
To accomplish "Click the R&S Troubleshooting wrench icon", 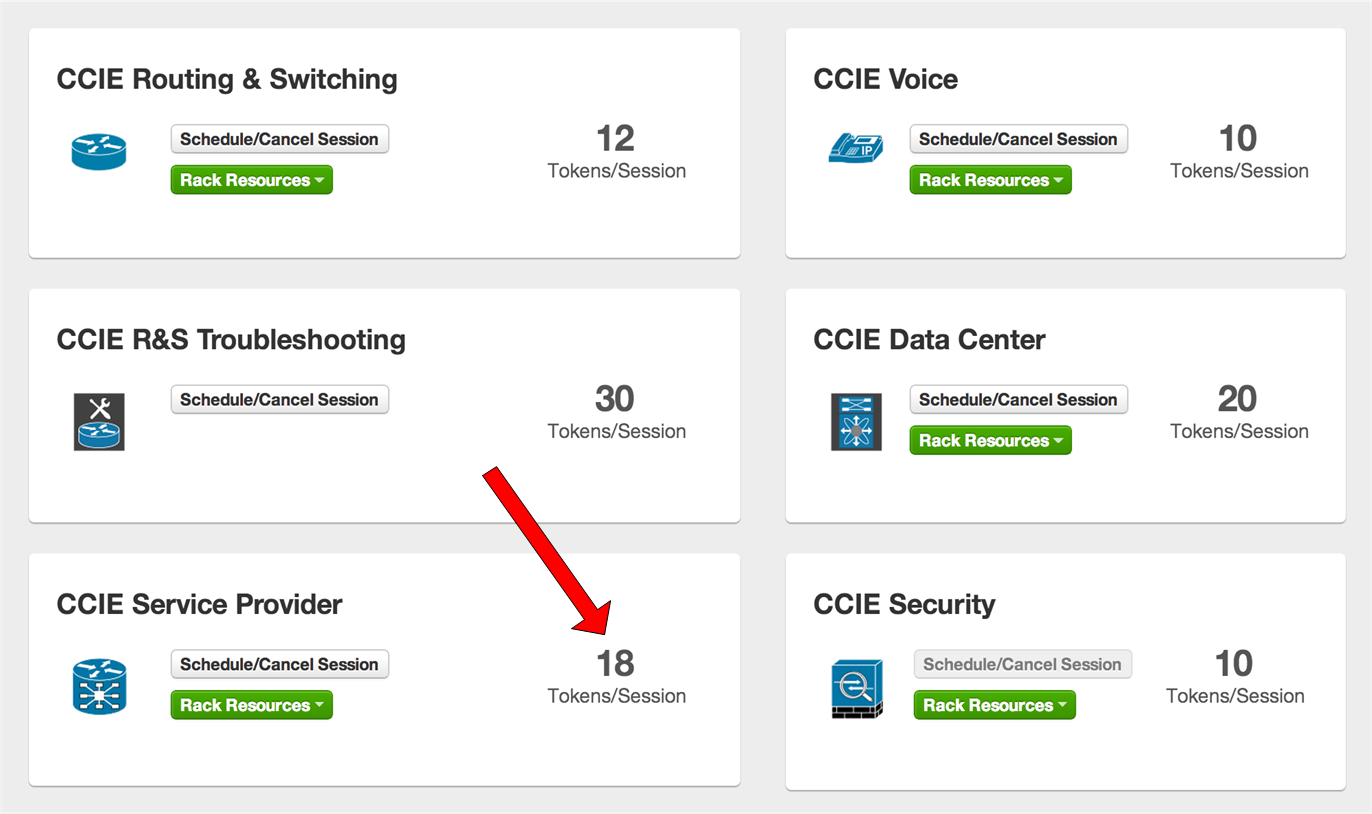I will (99, 421).
